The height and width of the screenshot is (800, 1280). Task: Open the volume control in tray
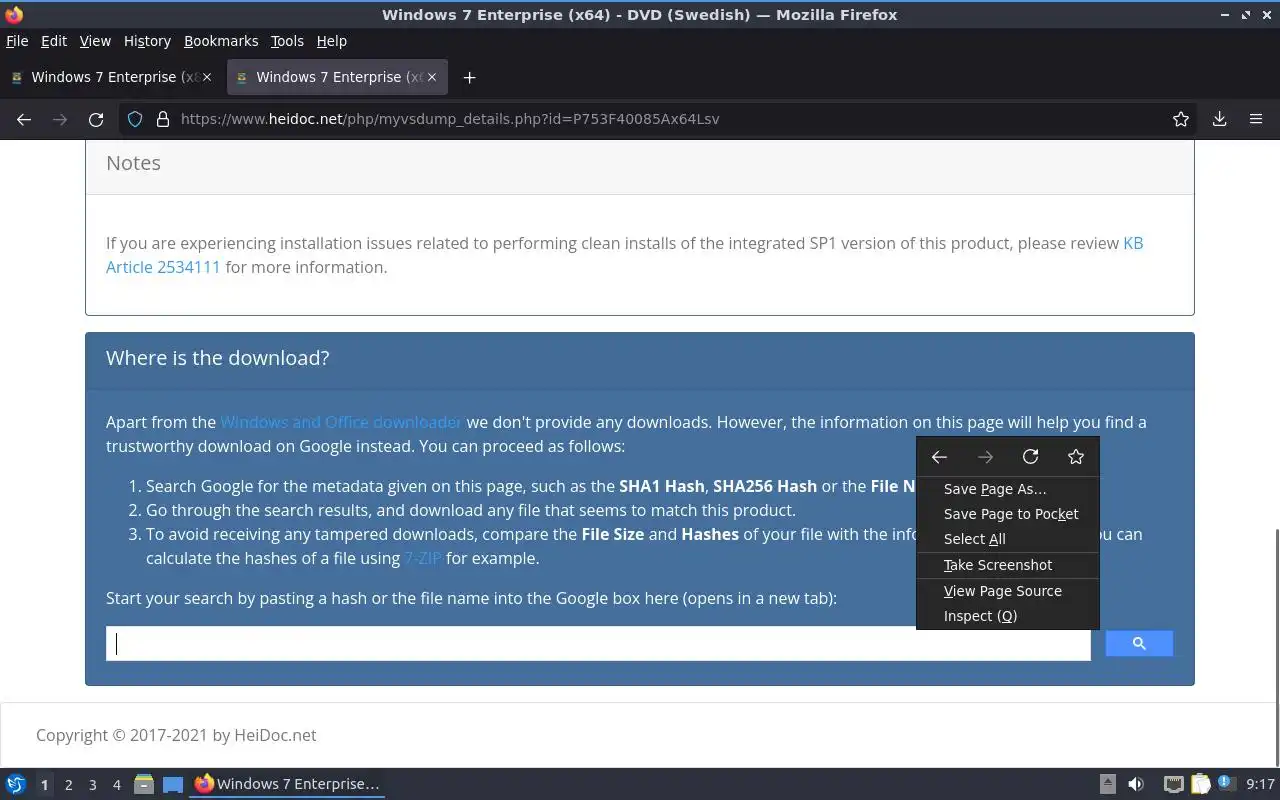(1136, 784)
